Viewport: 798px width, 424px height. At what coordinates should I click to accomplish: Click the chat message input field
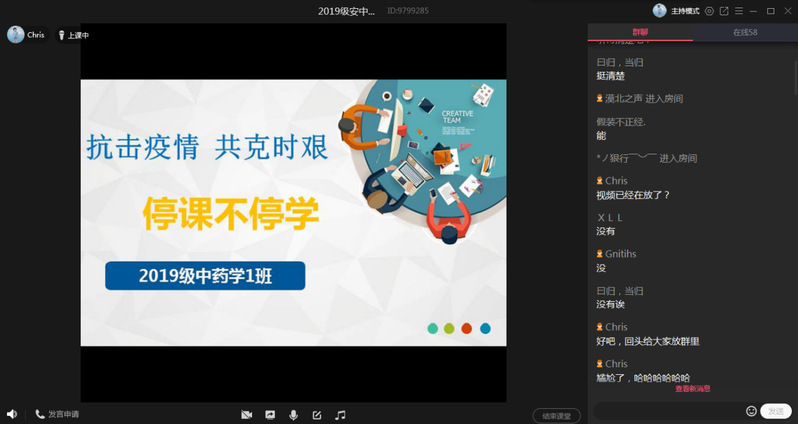(668, 411)
